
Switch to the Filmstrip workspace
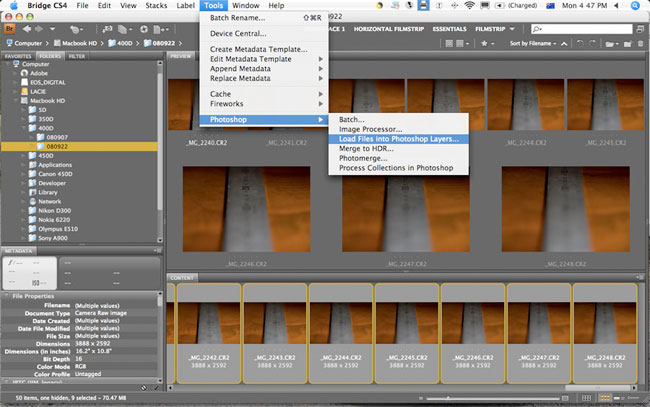[490, 29]
